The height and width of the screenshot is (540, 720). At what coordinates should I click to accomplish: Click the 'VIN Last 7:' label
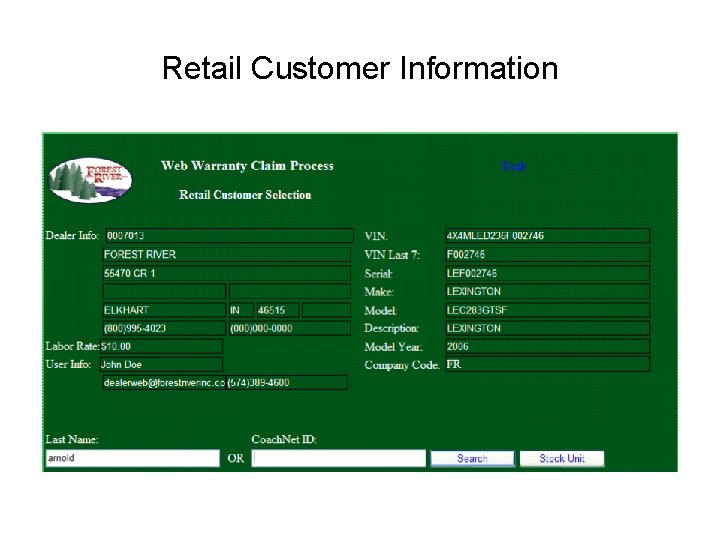[x=392, y=255]
